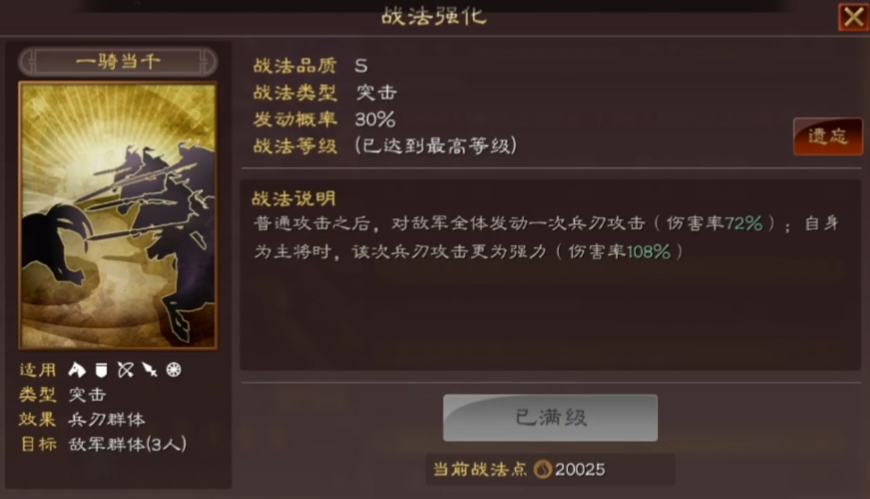Click the 已满级 max level button
Viewport: 870px width, 499px height.
tap(550, 418)
